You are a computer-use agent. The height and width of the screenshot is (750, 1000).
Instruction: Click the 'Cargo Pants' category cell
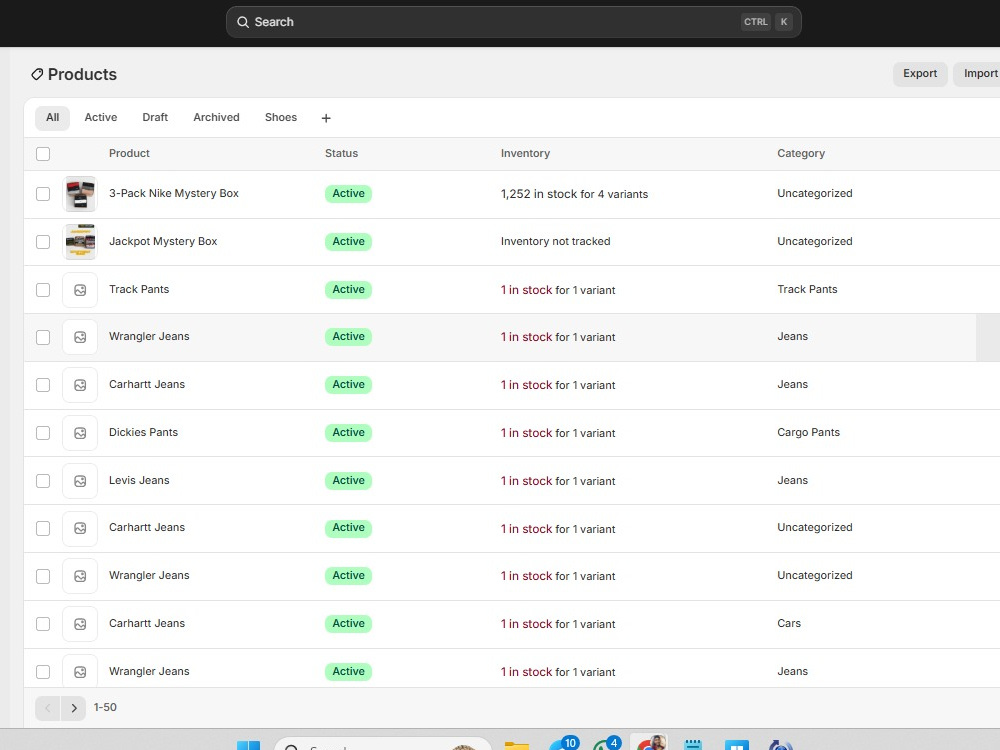pos(808,432)
